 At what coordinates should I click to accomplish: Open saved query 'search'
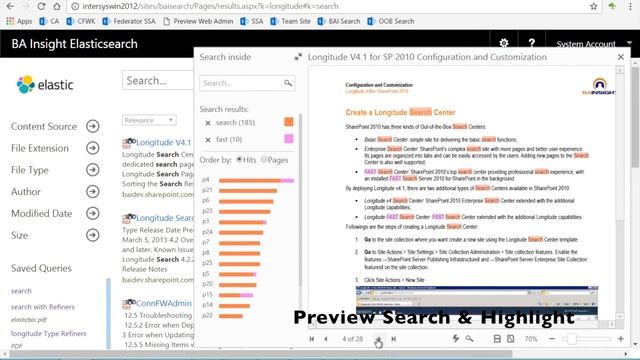tap(21, 291)
